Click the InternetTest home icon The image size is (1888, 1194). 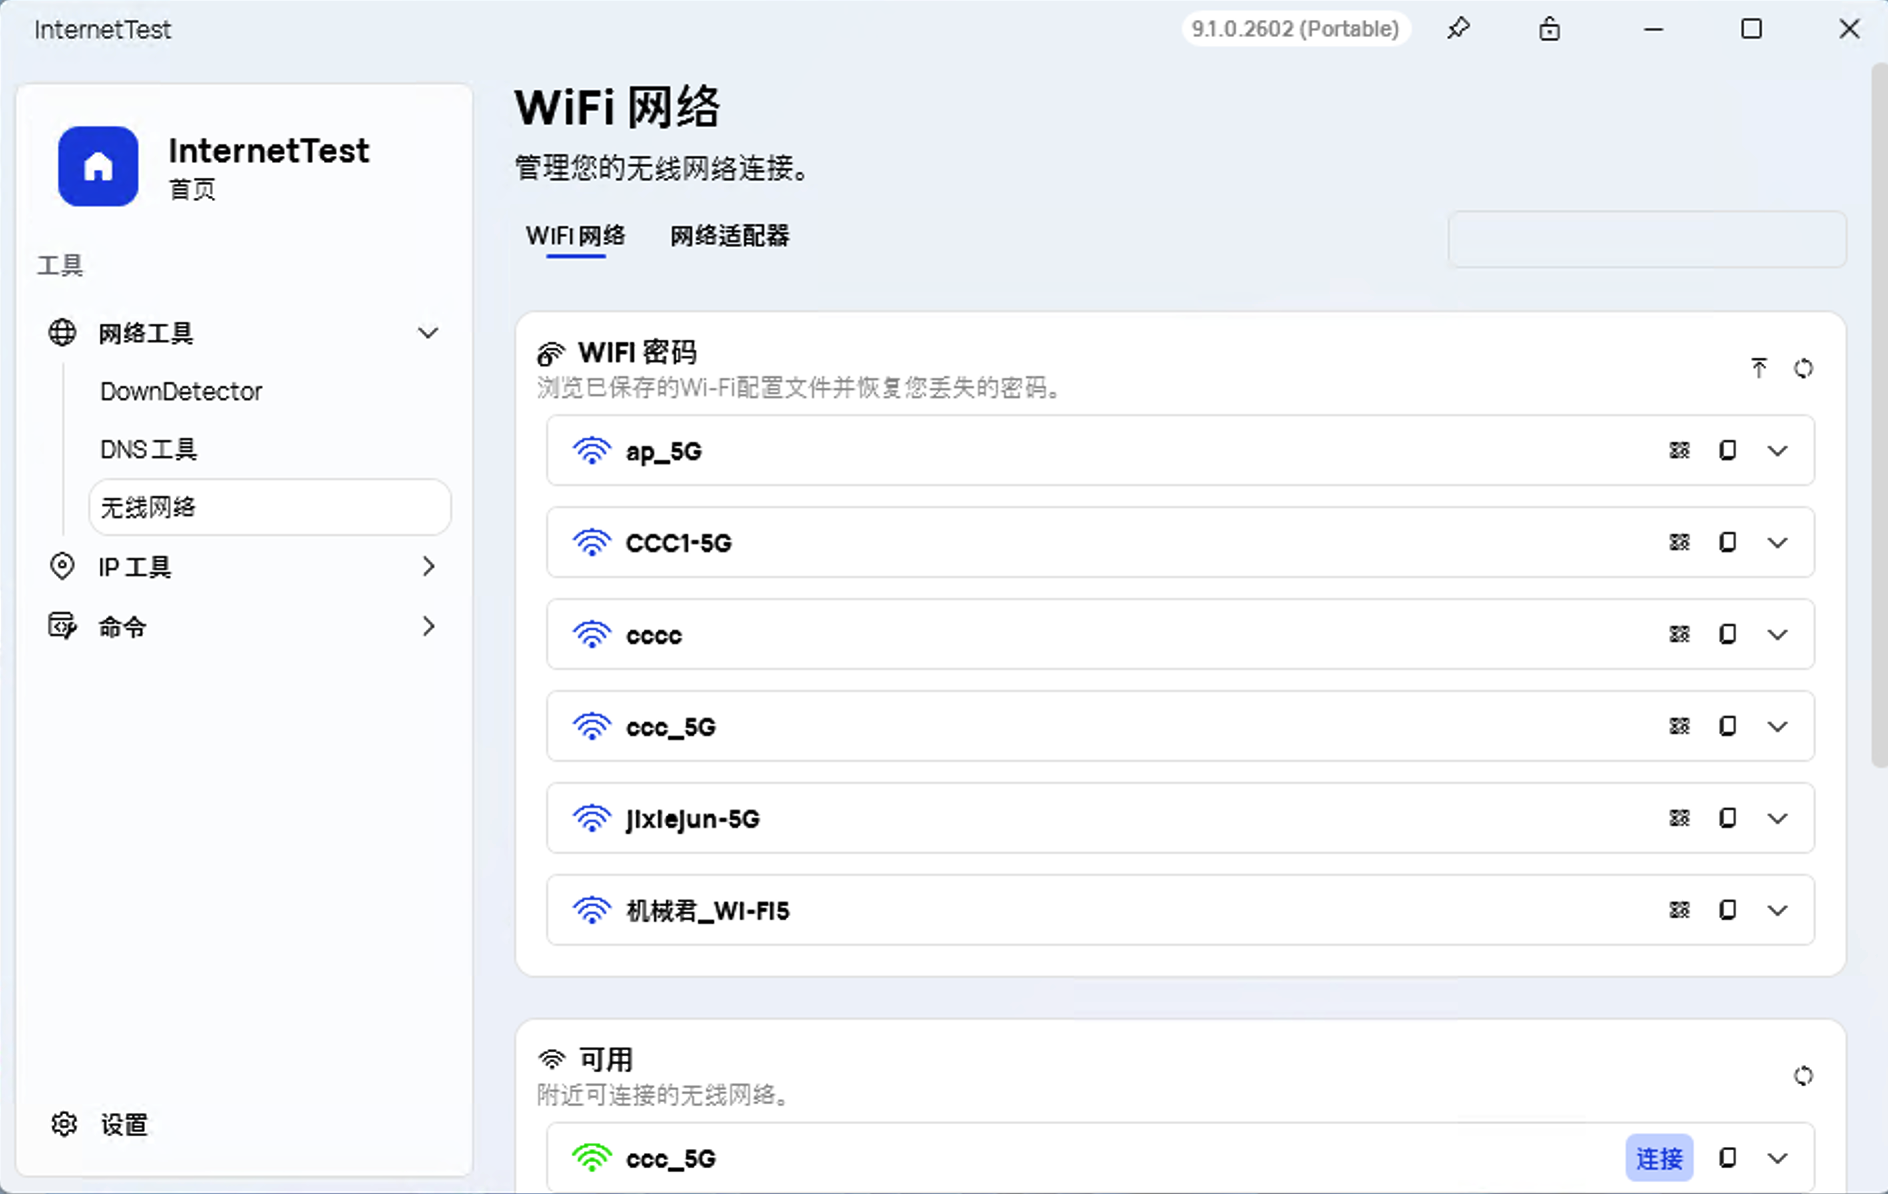coord(98,166)
